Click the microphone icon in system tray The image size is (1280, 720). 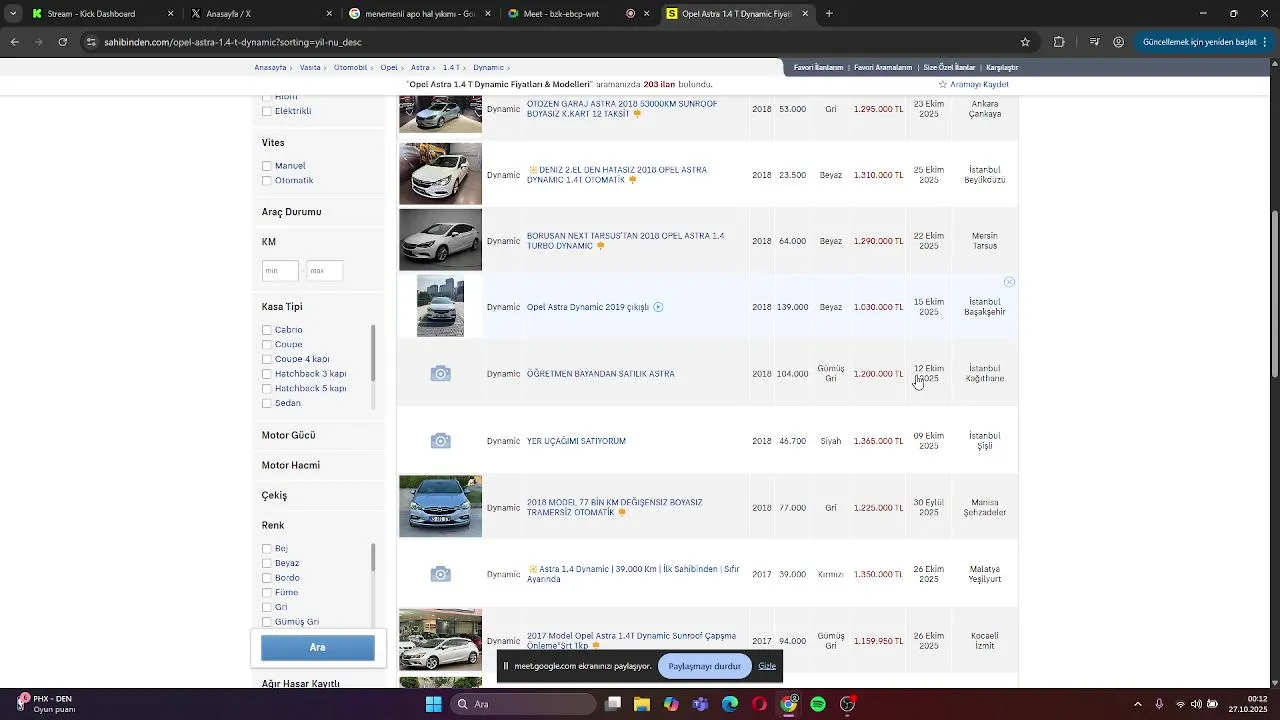point(1159,704)
